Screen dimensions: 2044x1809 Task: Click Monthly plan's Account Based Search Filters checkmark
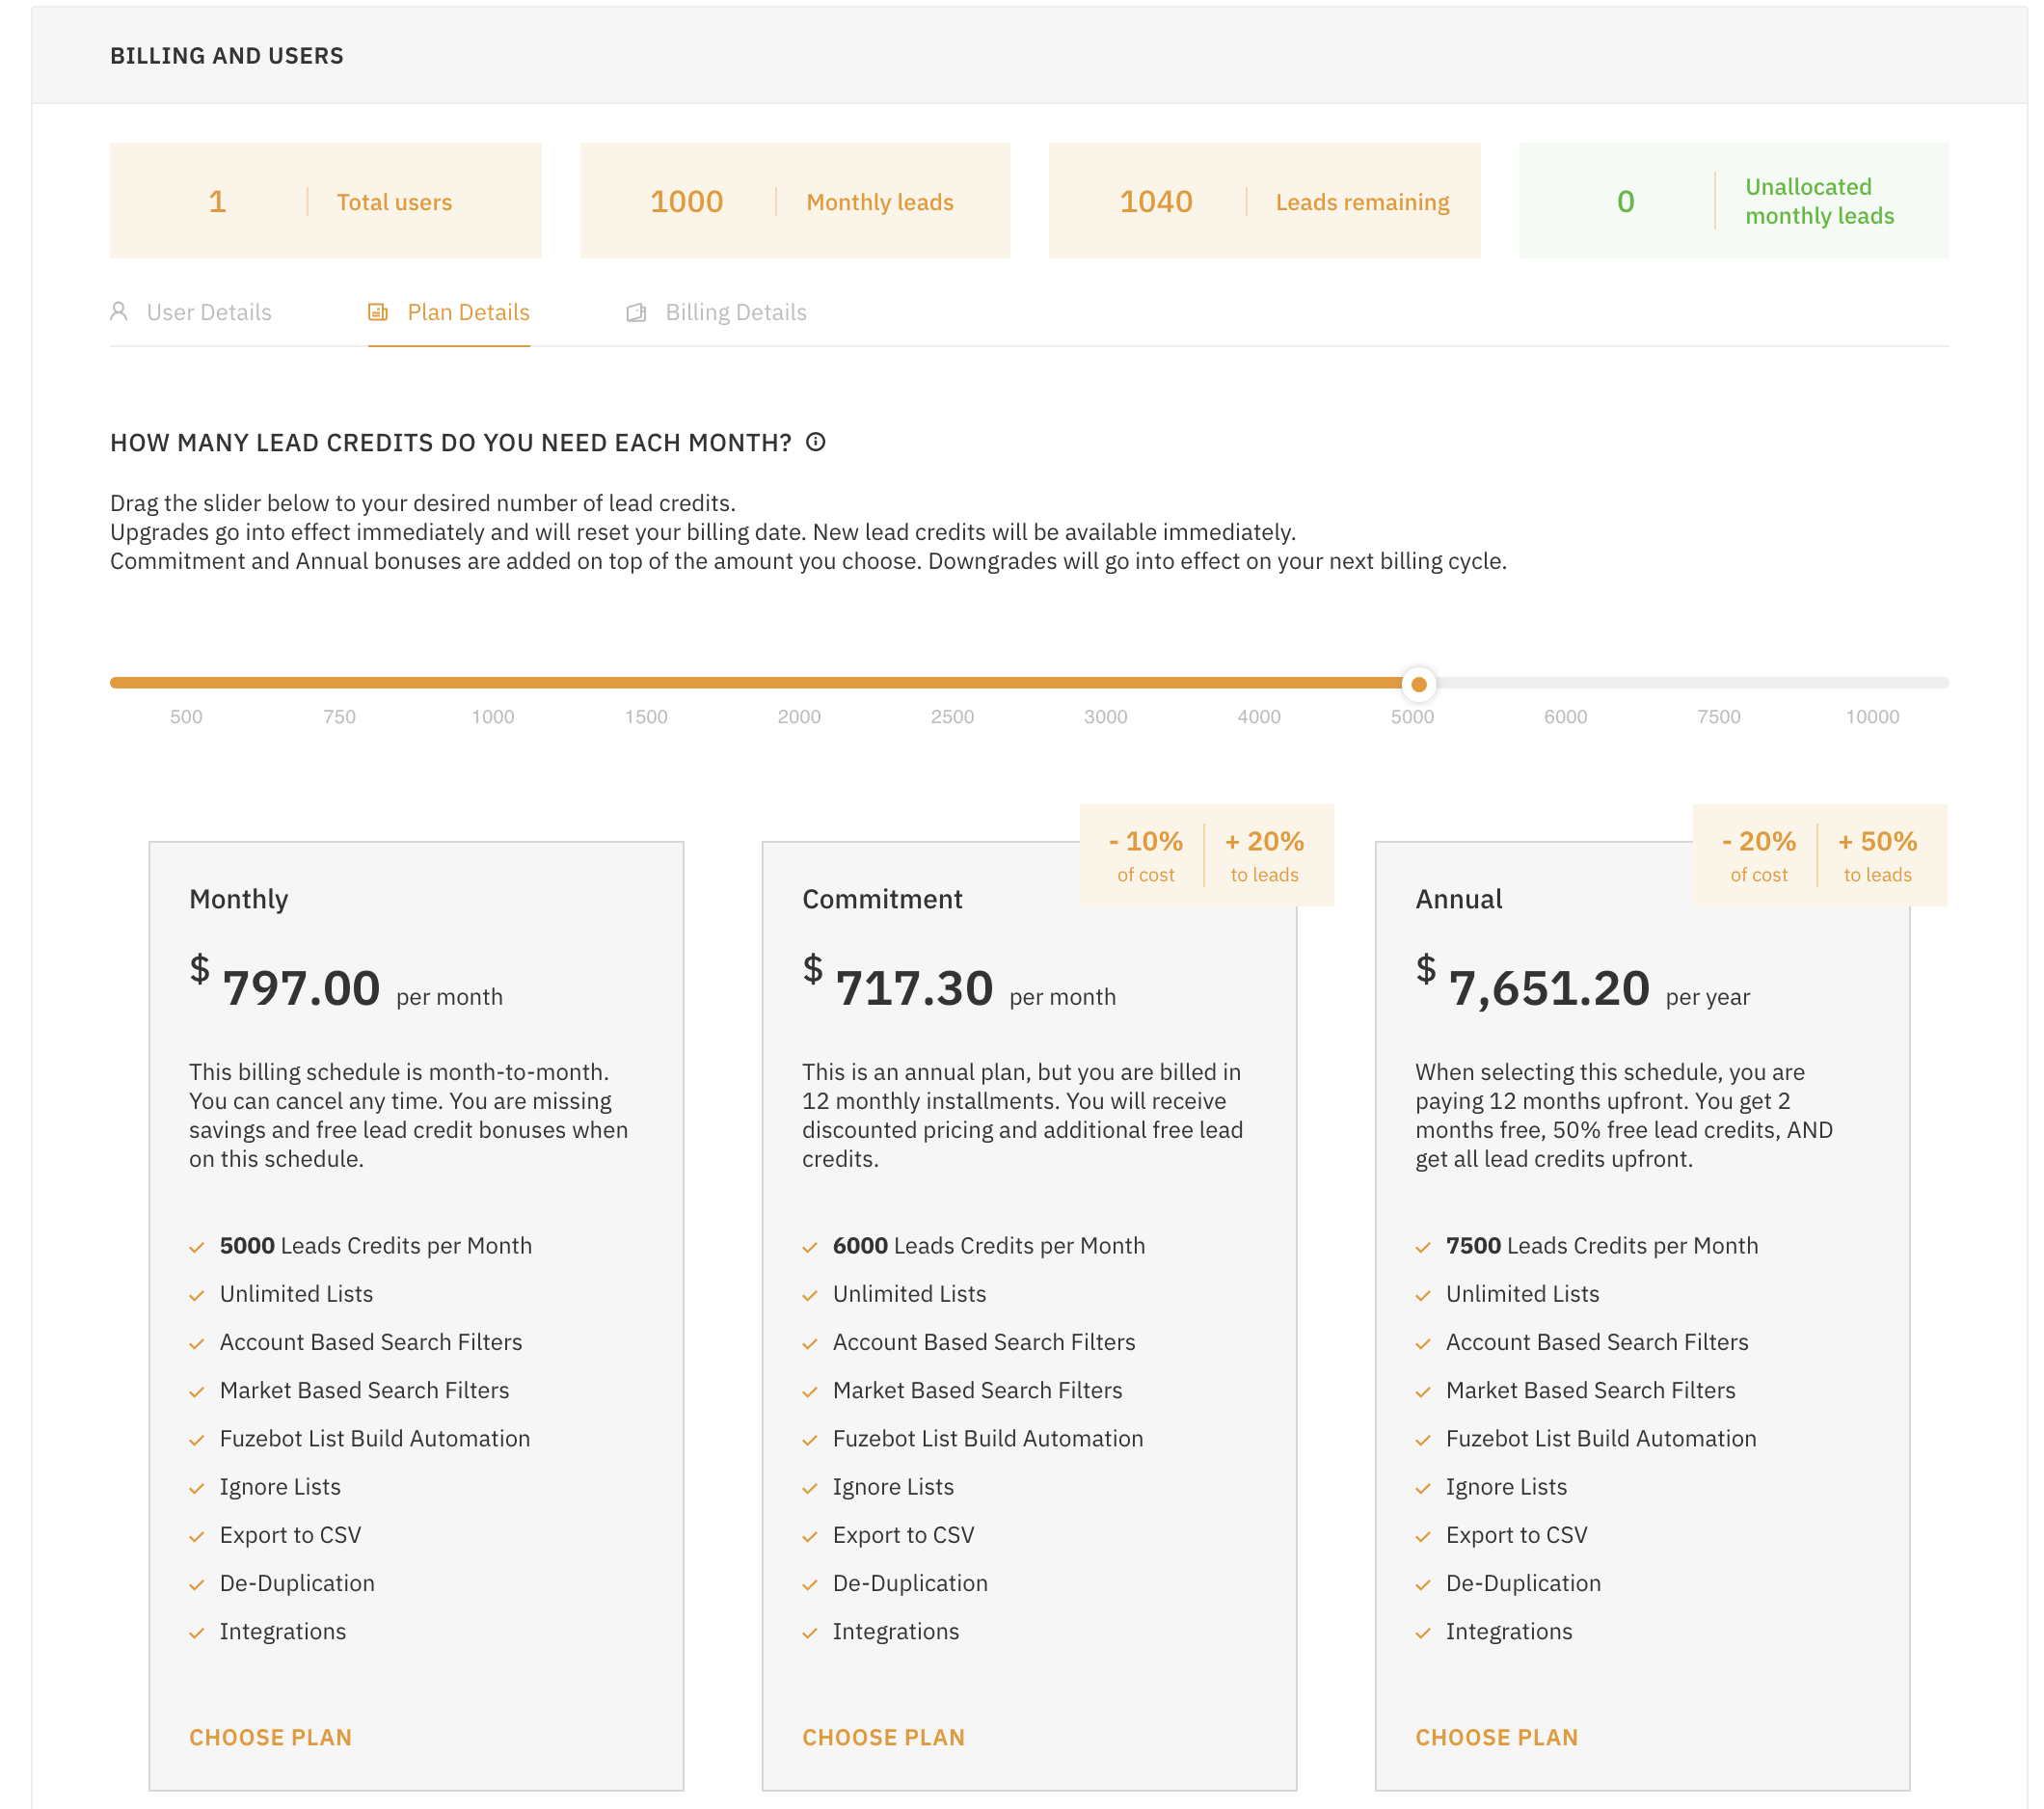pos(197,1343)
